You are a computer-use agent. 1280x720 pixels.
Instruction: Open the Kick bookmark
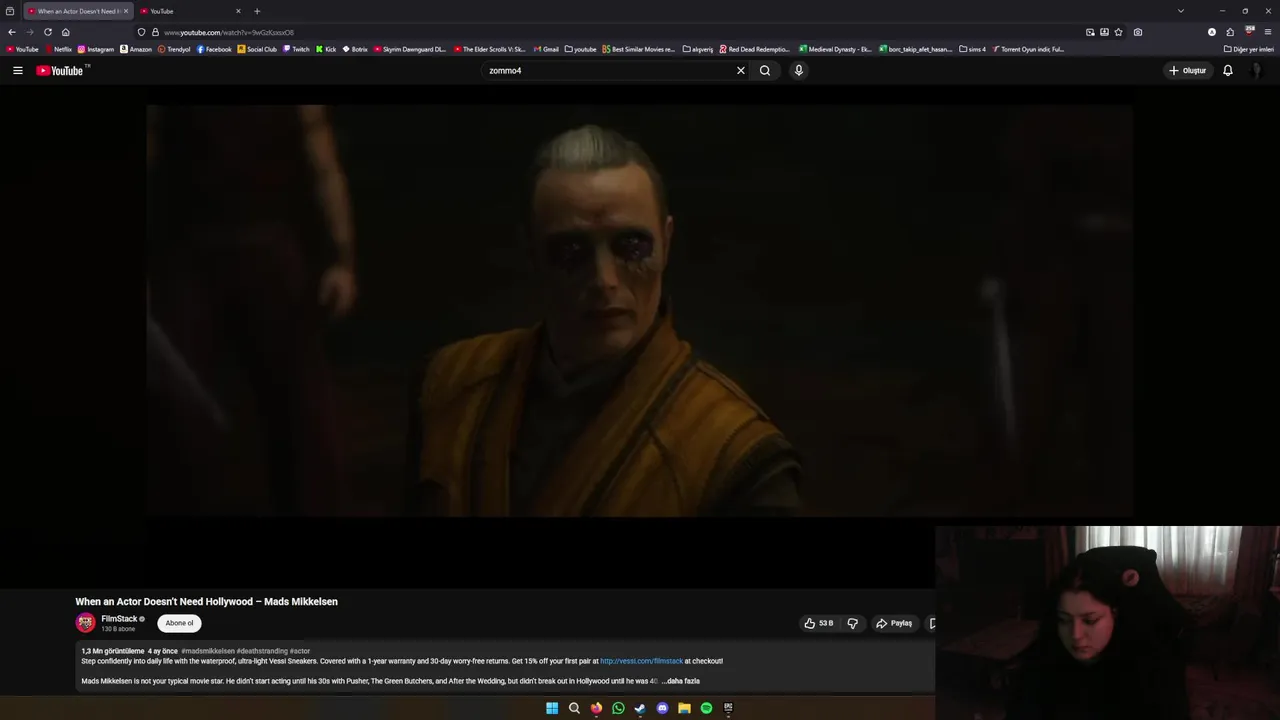point(326,49)
